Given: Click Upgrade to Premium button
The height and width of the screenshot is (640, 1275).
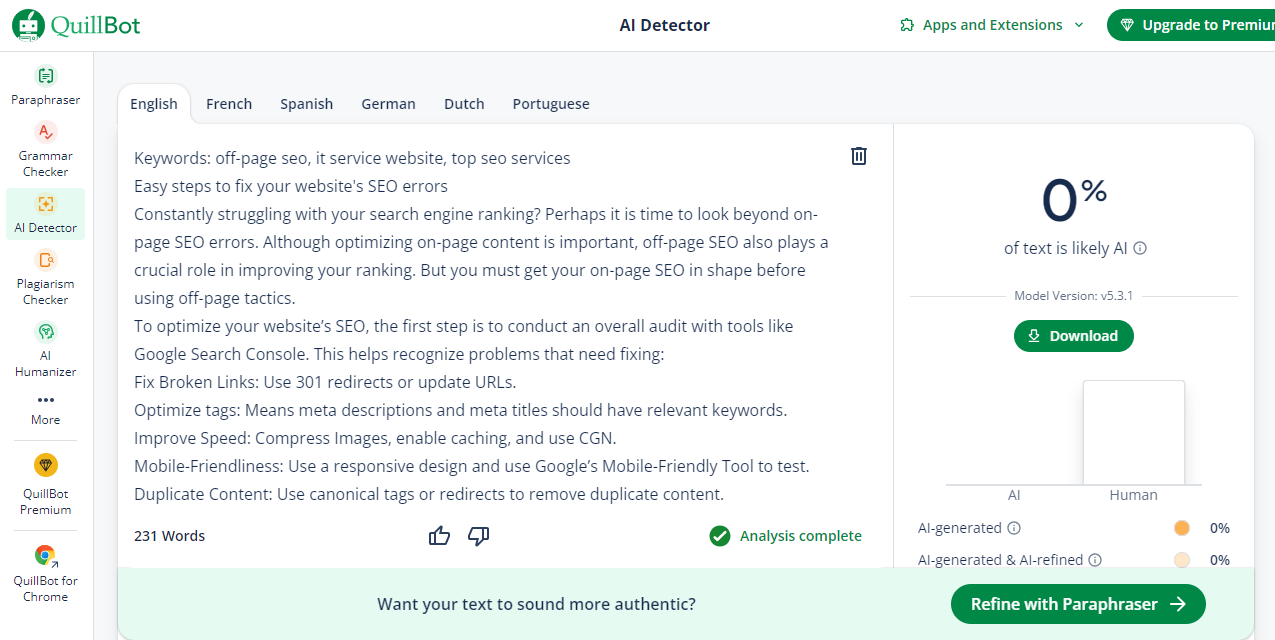Looking at the screenshot, I should 1191,25.
